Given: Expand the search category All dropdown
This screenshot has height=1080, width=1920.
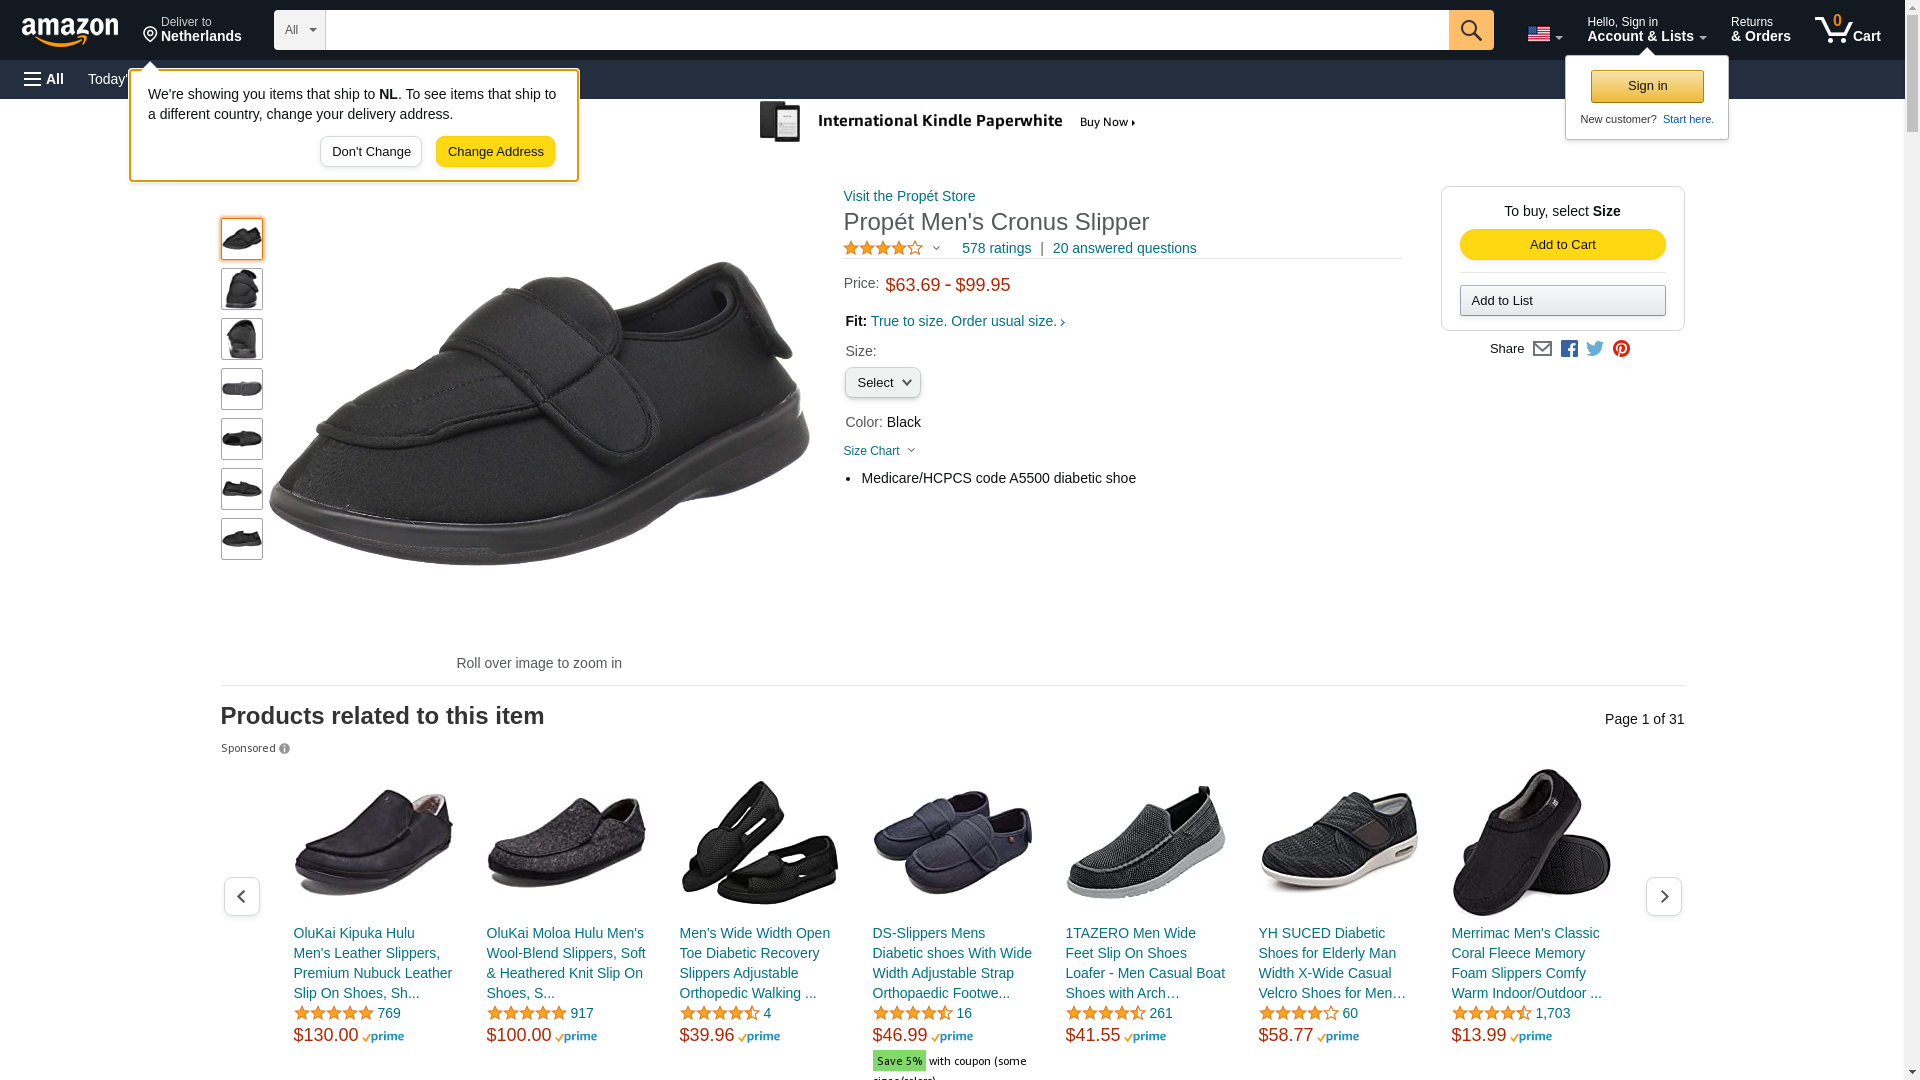Looking at the screenshot, I should tap(299, 30).
